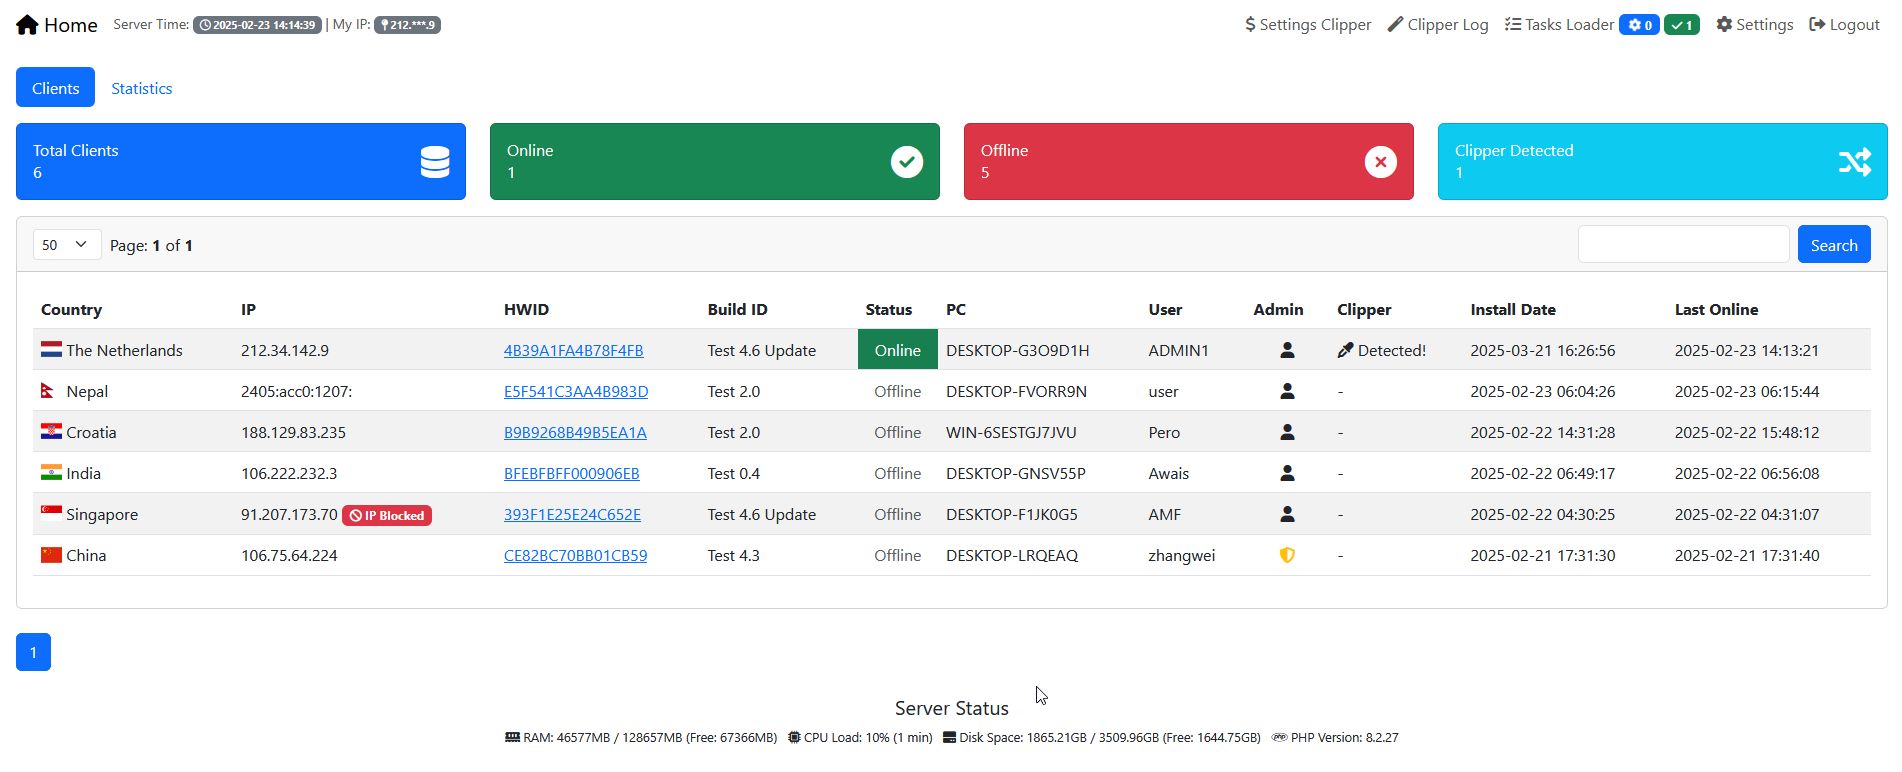The height and width of the screenshot is (772, 1902).
Task: Click the Netherlands flag icon
Action: coord(51,350)
